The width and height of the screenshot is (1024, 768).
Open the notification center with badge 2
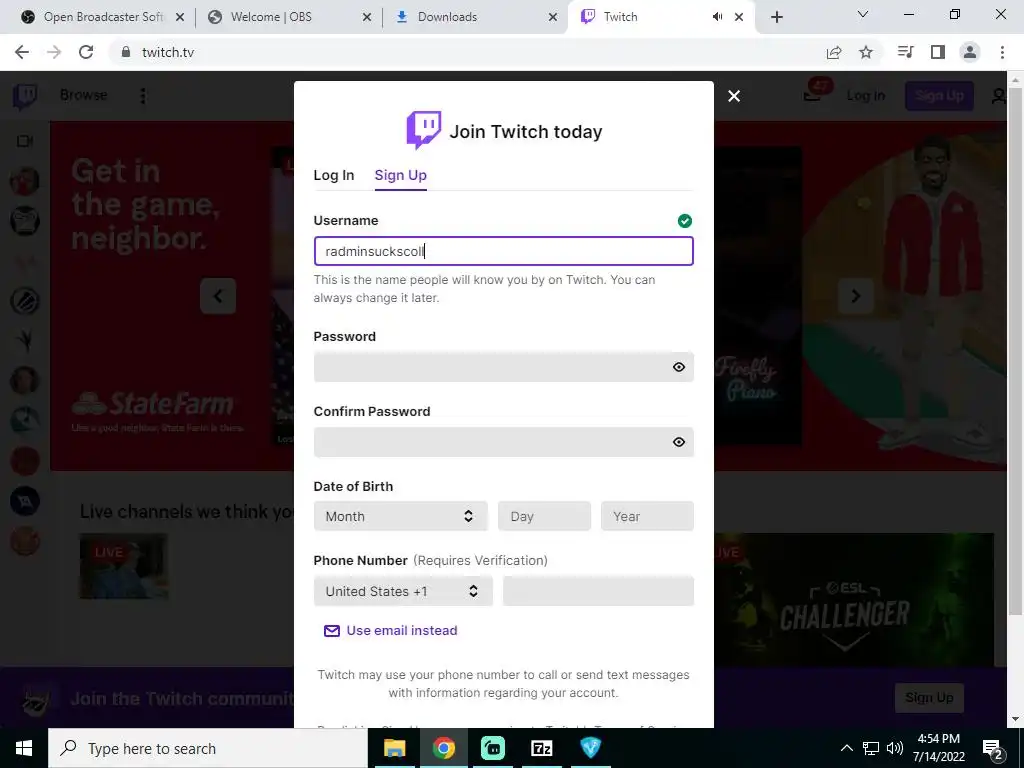[992, 749]
